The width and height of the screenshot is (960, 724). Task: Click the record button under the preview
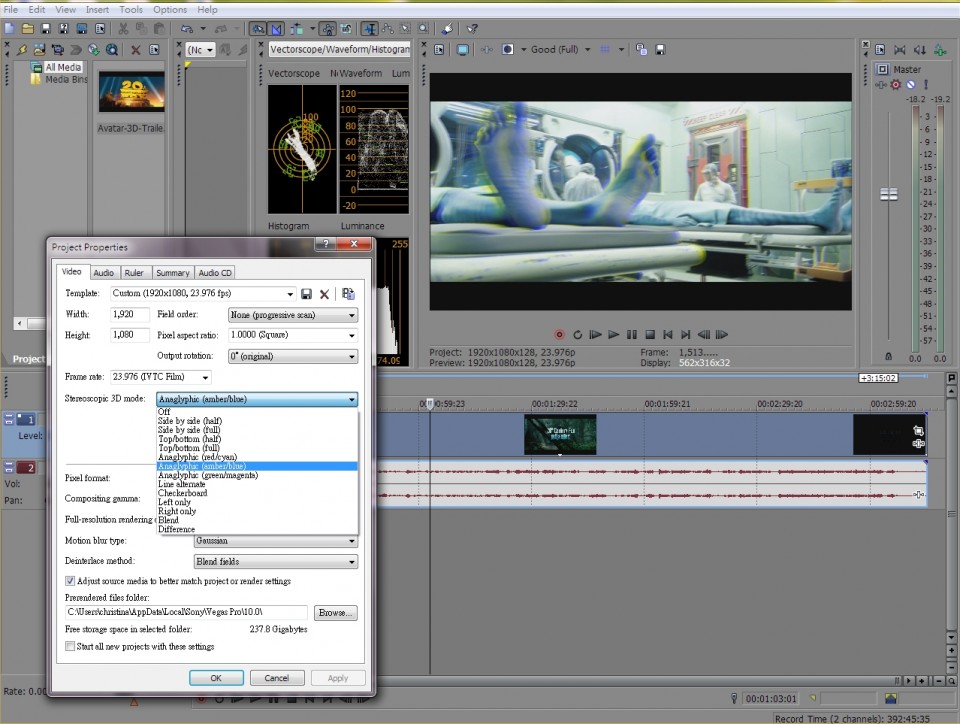559,334
